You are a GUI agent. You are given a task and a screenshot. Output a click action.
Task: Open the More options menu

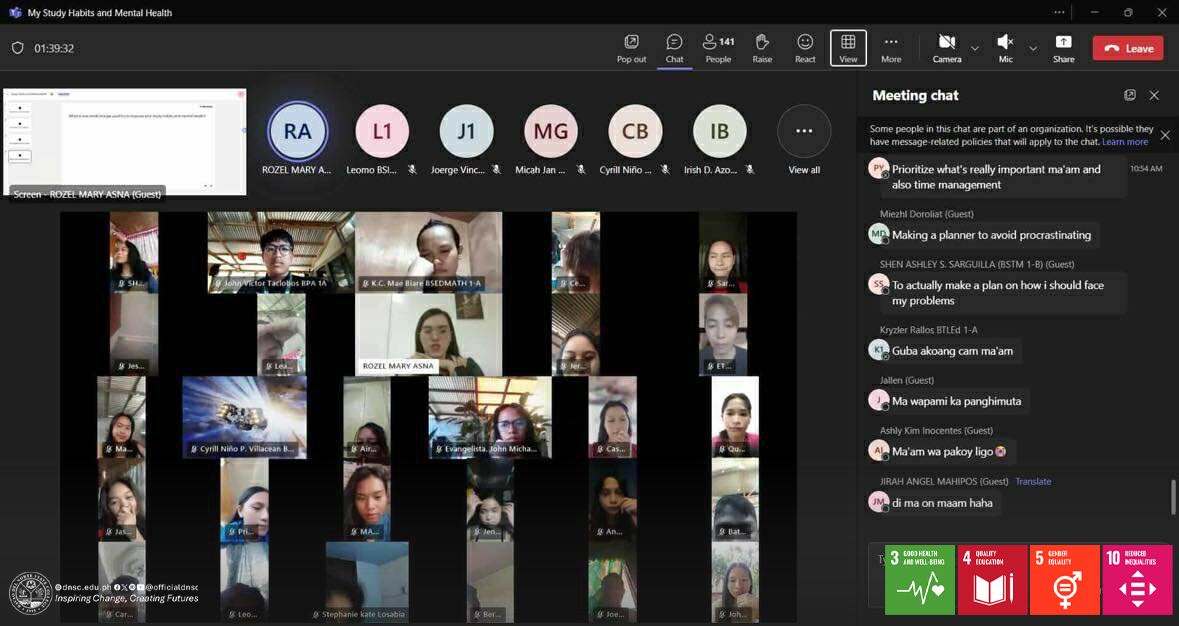[x=891, y=47]
